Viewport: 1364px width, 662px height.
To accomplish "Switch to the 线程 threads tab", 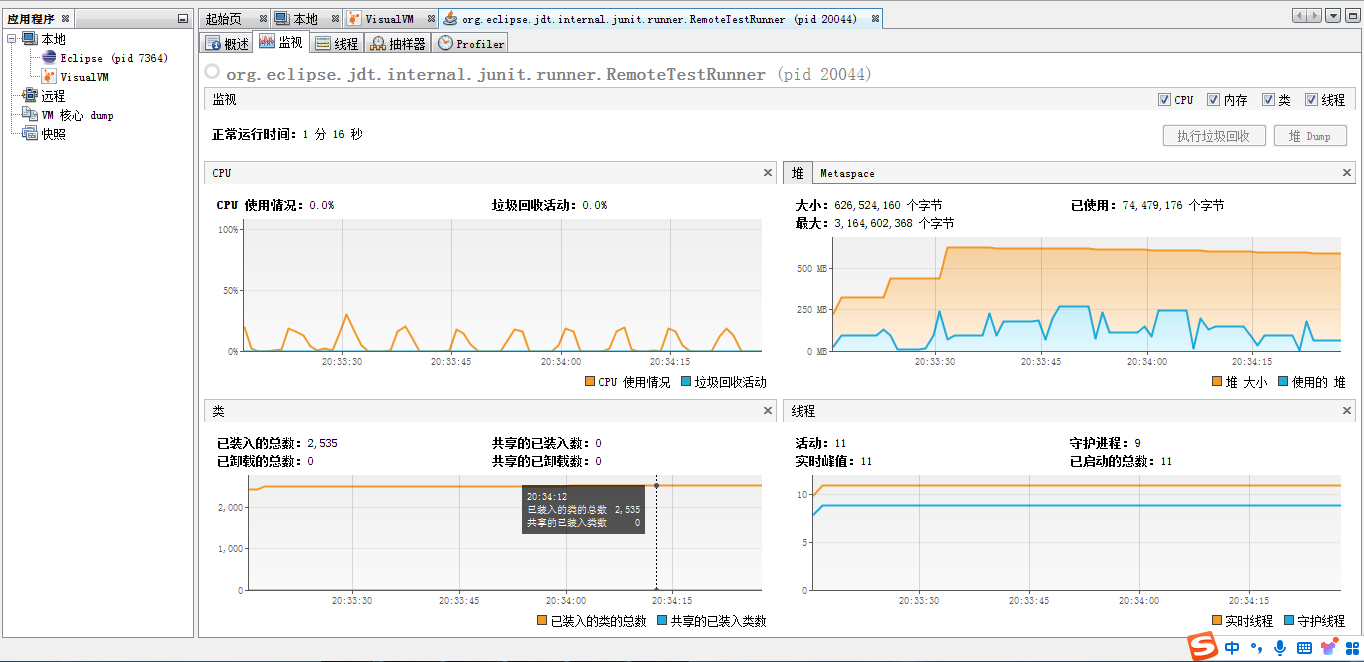I will (x=336, y=43).
